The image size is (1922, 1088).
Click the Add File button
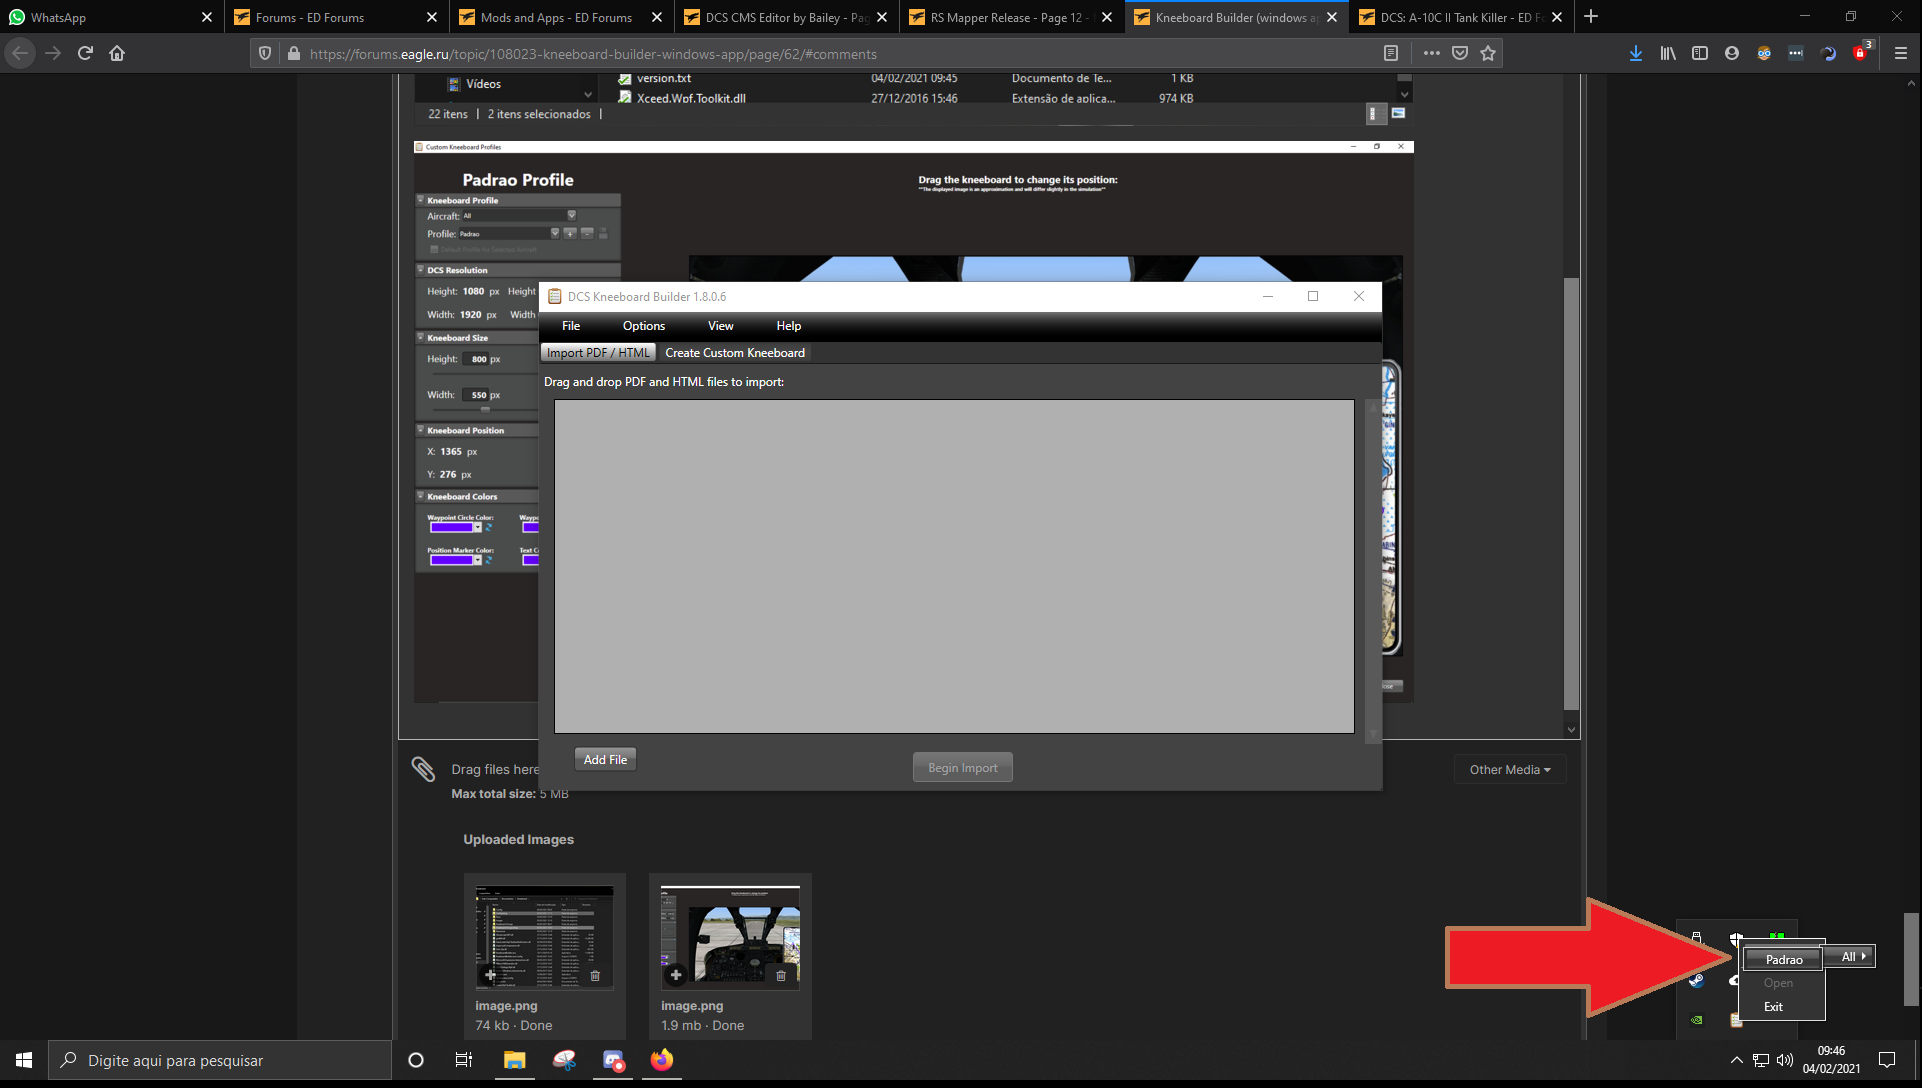point(605,760)
